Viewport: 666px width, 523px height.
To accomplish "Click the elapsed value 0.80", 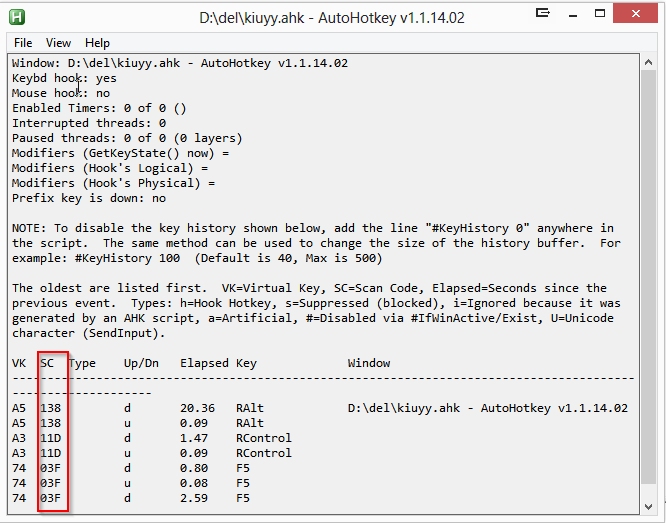I will [x=194, y=468].
